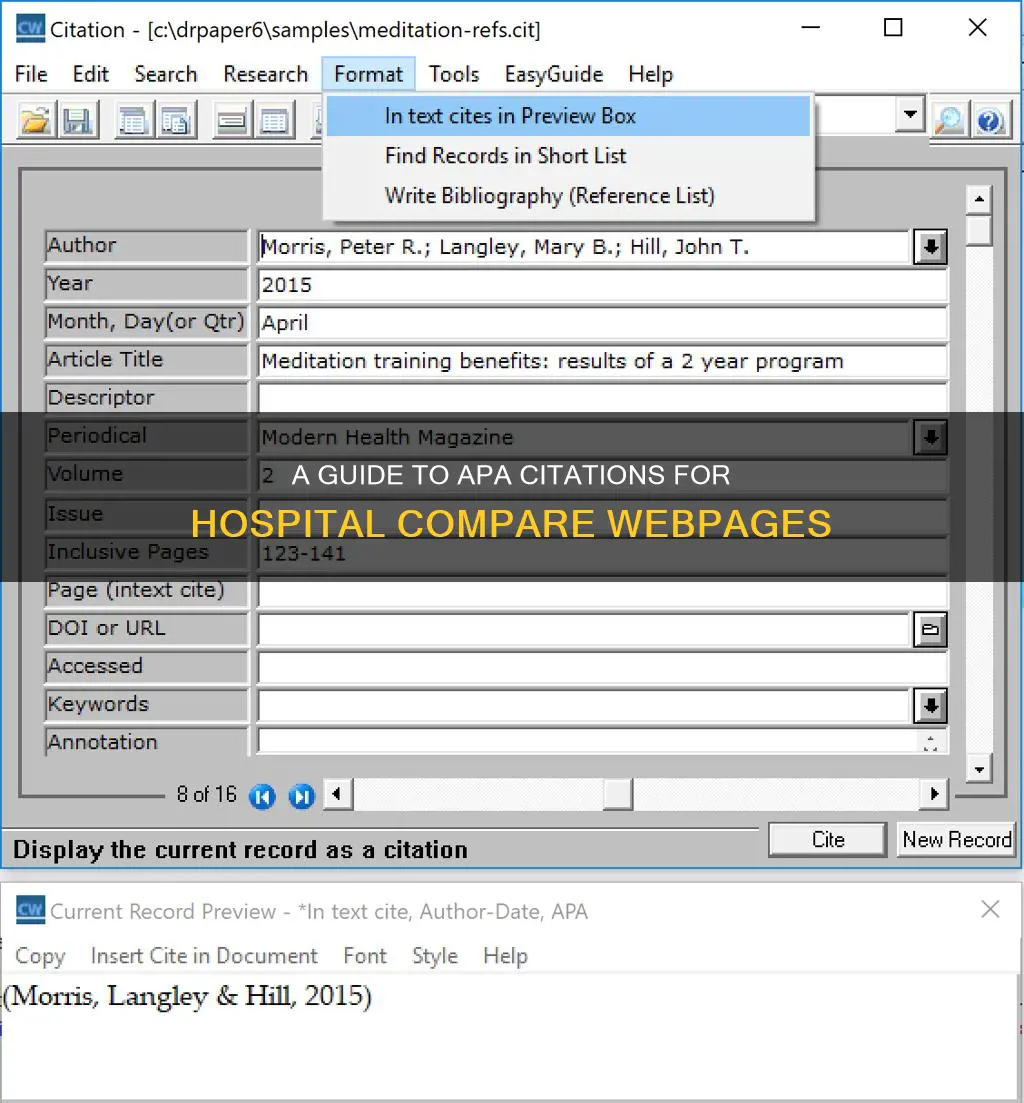Viewport: 1024px width, 1103px height.
Task: Open the Research menu
Action: click(266, 74)
